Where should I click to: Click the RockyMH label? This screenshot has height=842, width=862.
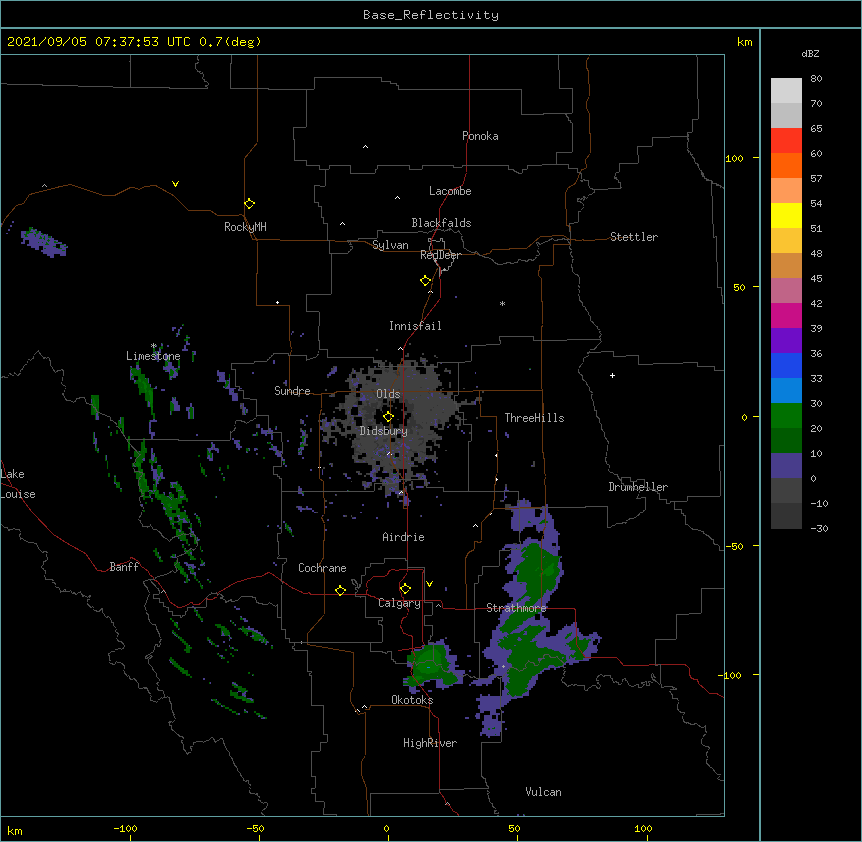click(245, 227)
